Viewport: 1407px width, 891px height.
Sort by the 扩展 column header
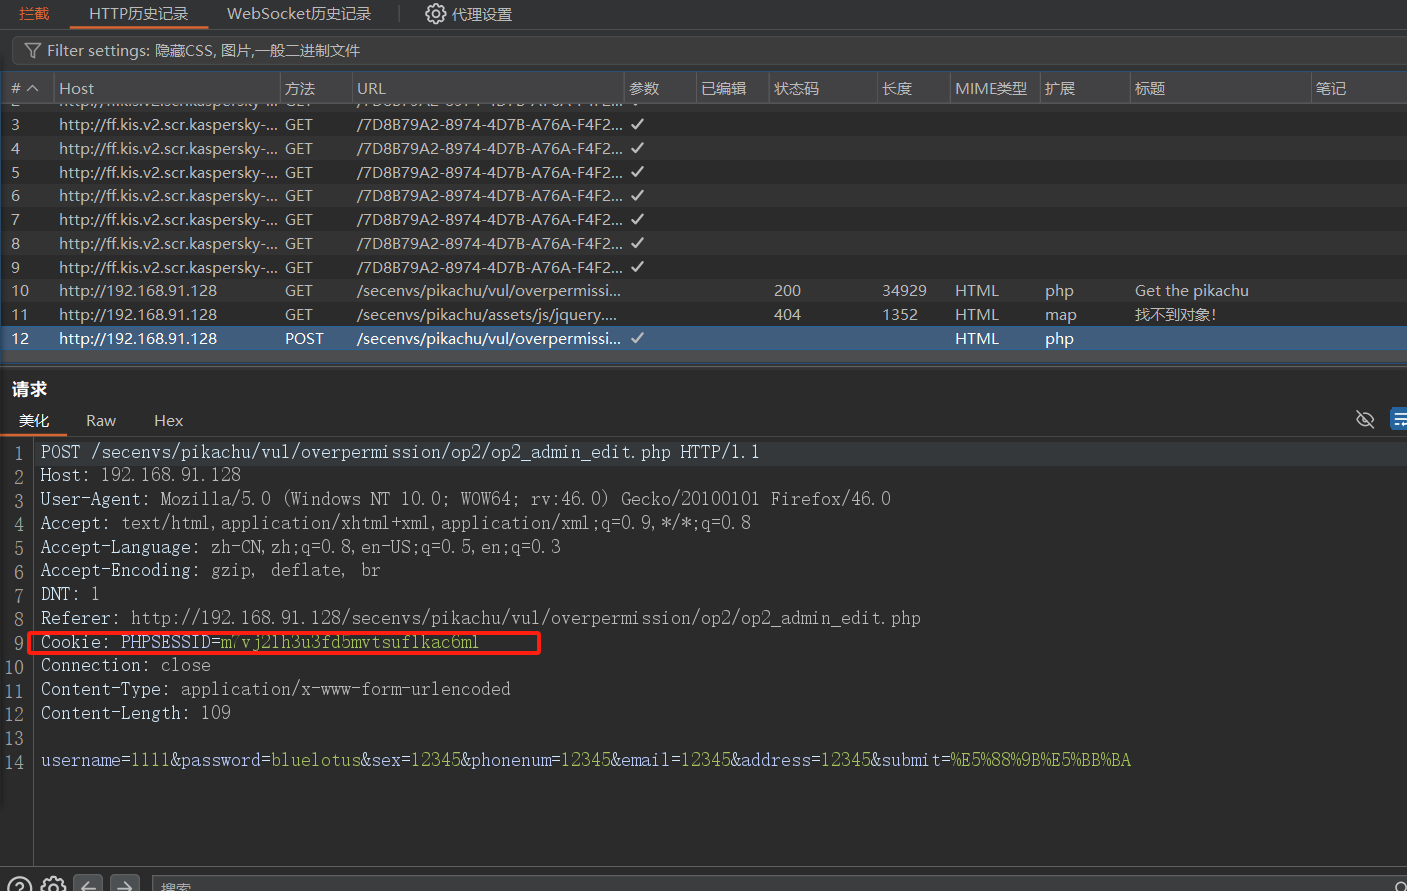point(1085,88)
